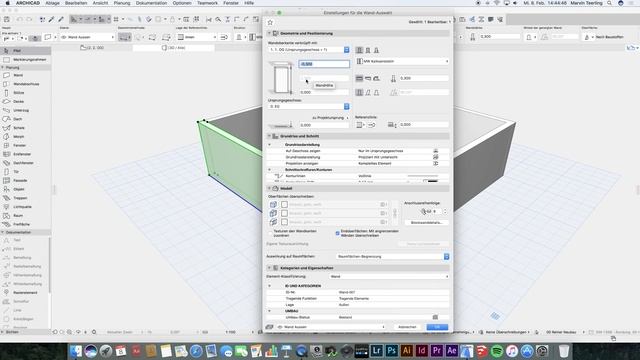The width and height of the screenshot is (640, 360).
Task: Choose trapezoid wall geometry icon
Action: point(368,78)
